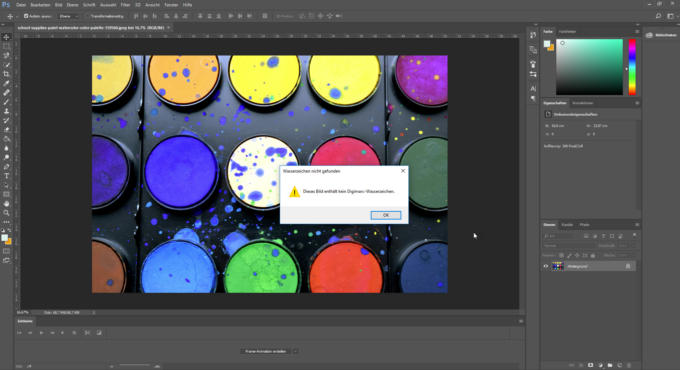
Task: Select the Hand tool
Action: tap(7, 203)
